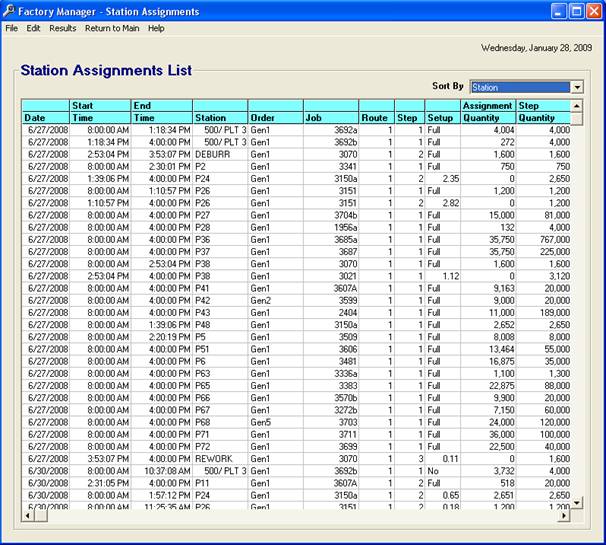Screen dimensions: 606x545
Task: Click job cell 3272b
Action: coord(331,410)
